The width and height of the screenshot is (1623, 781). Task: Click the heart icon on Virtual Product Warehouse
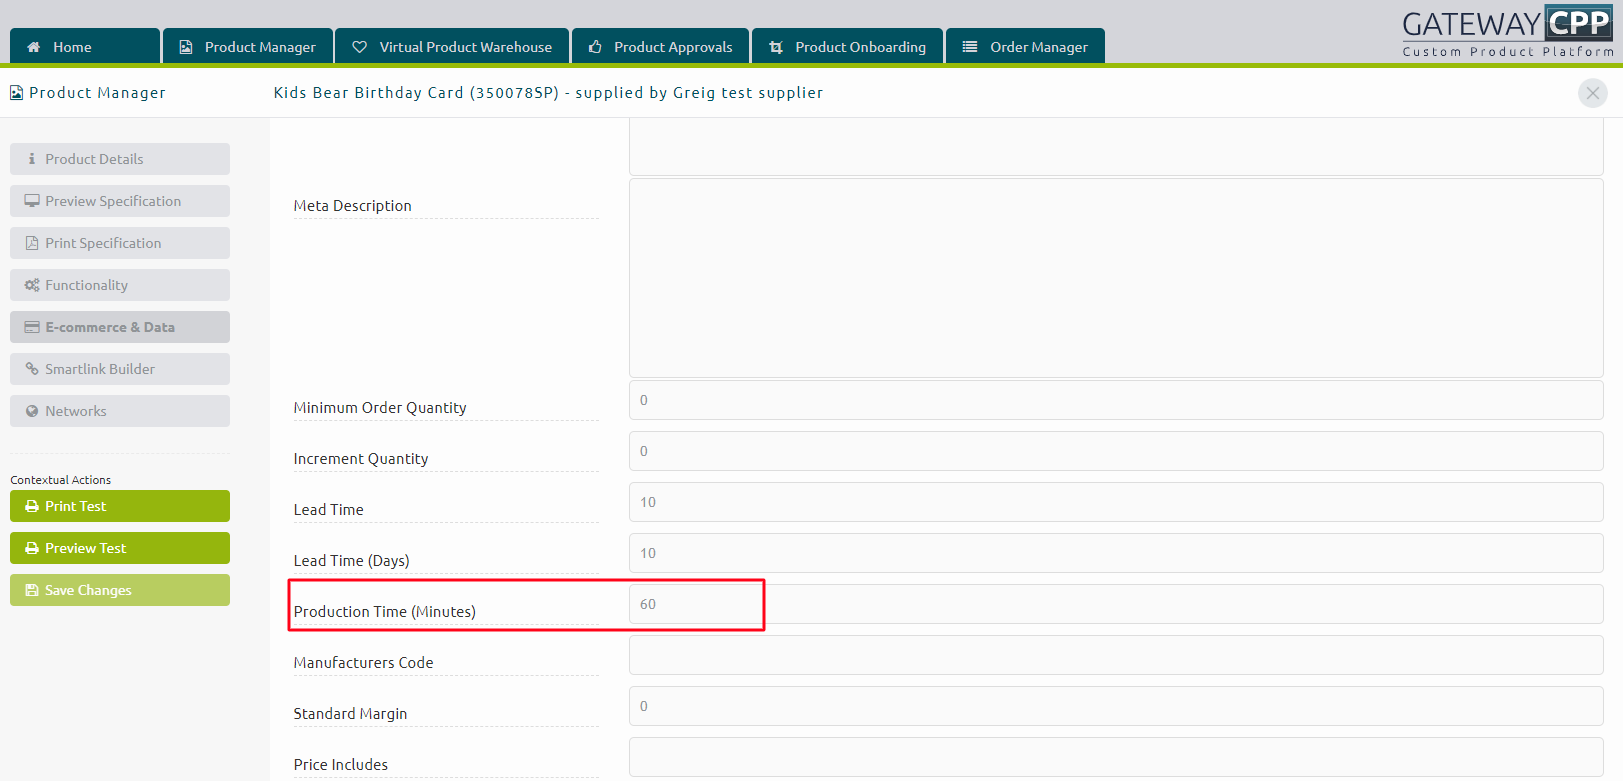[360, 47]
